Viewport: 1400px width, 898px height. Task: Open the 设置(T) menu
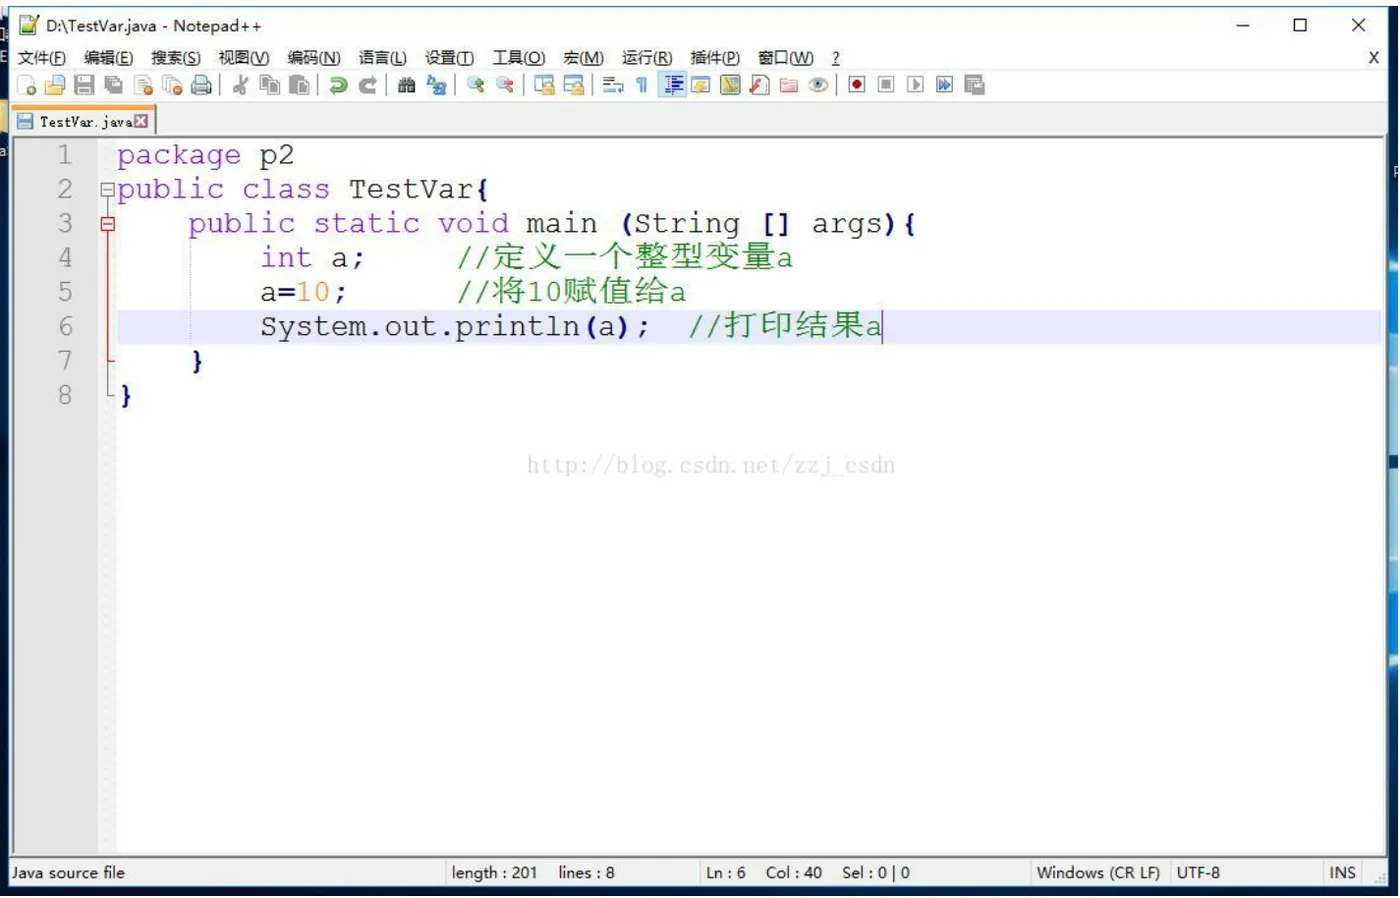click(449, 58)
